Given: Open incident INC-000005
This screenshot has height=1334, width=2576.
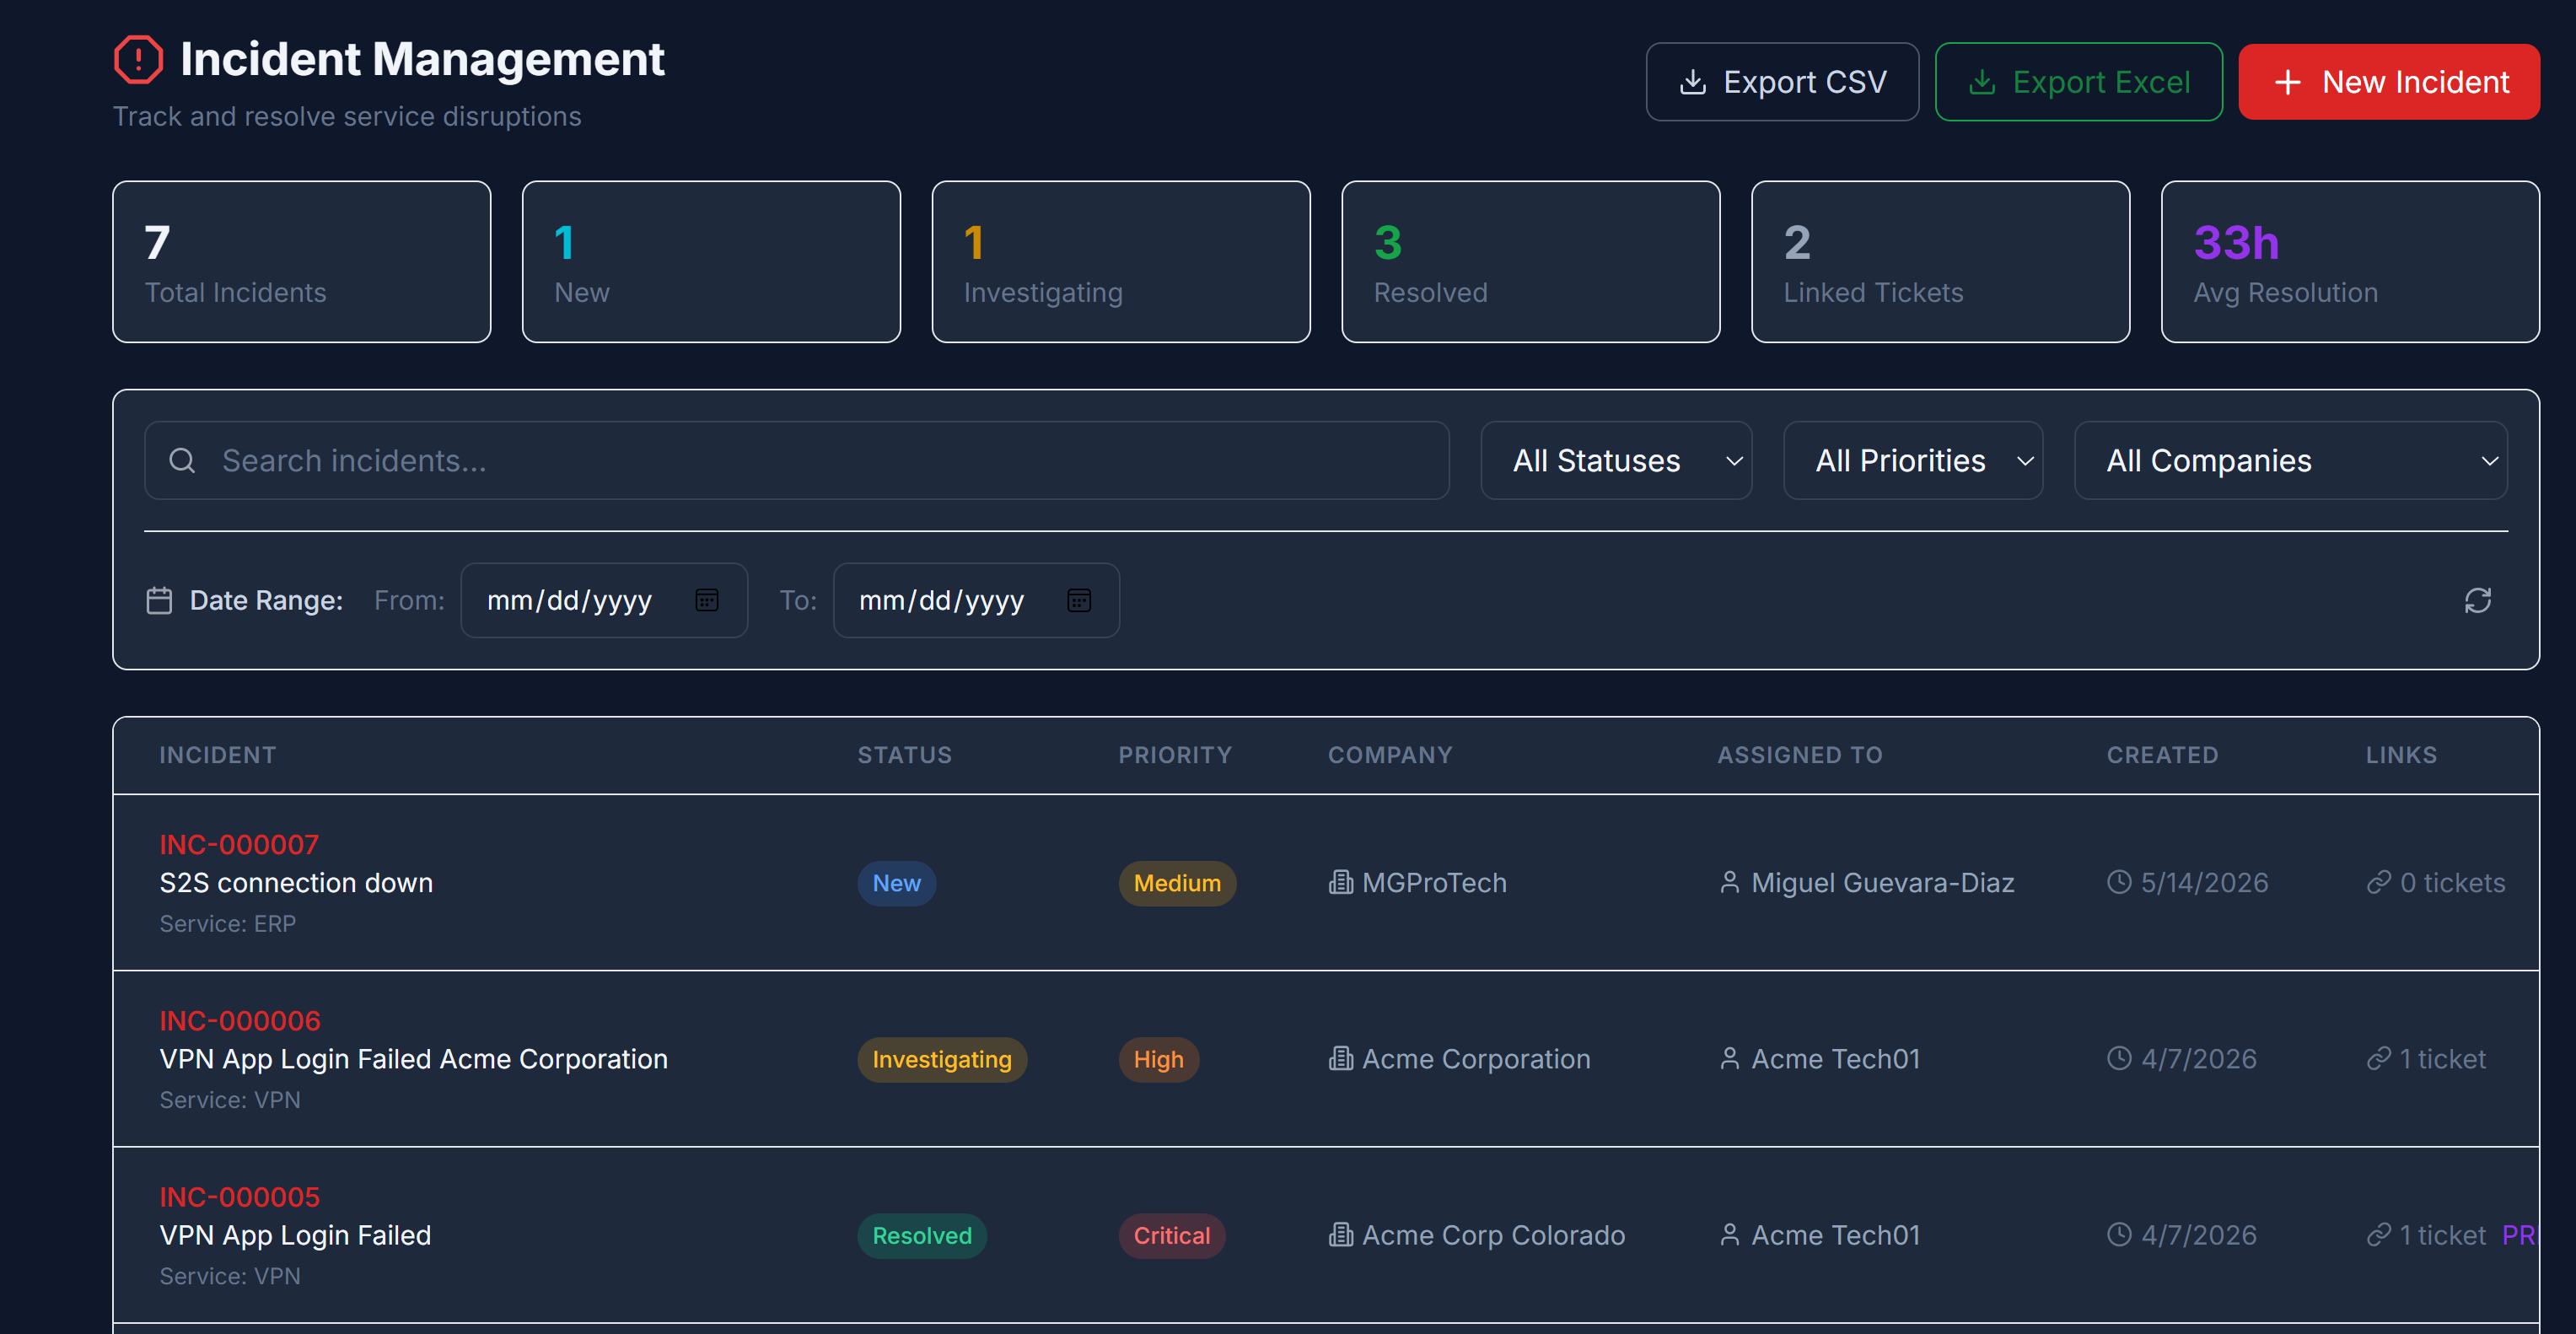Looking at the screenshot, I should [x=240, y=1197].
